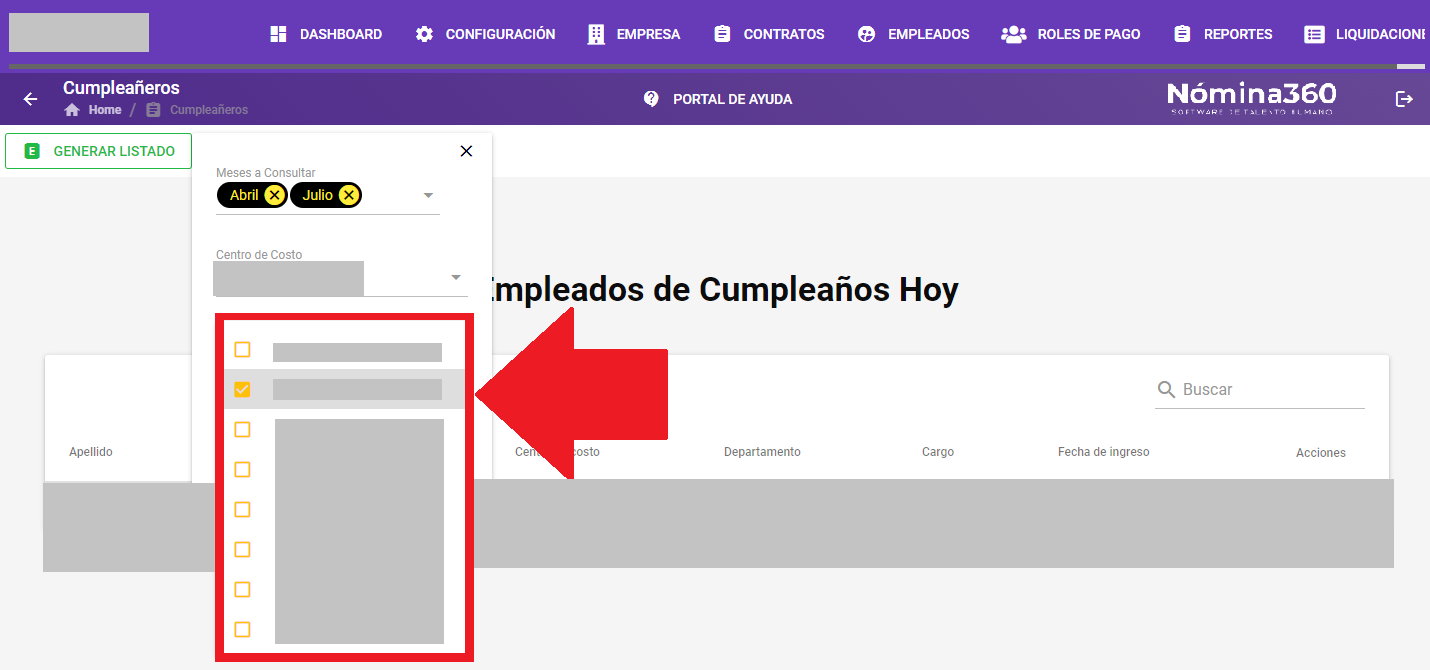Check the fourth cost center checkbox
The image size is (1430, 670).
(x=242, y=470)
